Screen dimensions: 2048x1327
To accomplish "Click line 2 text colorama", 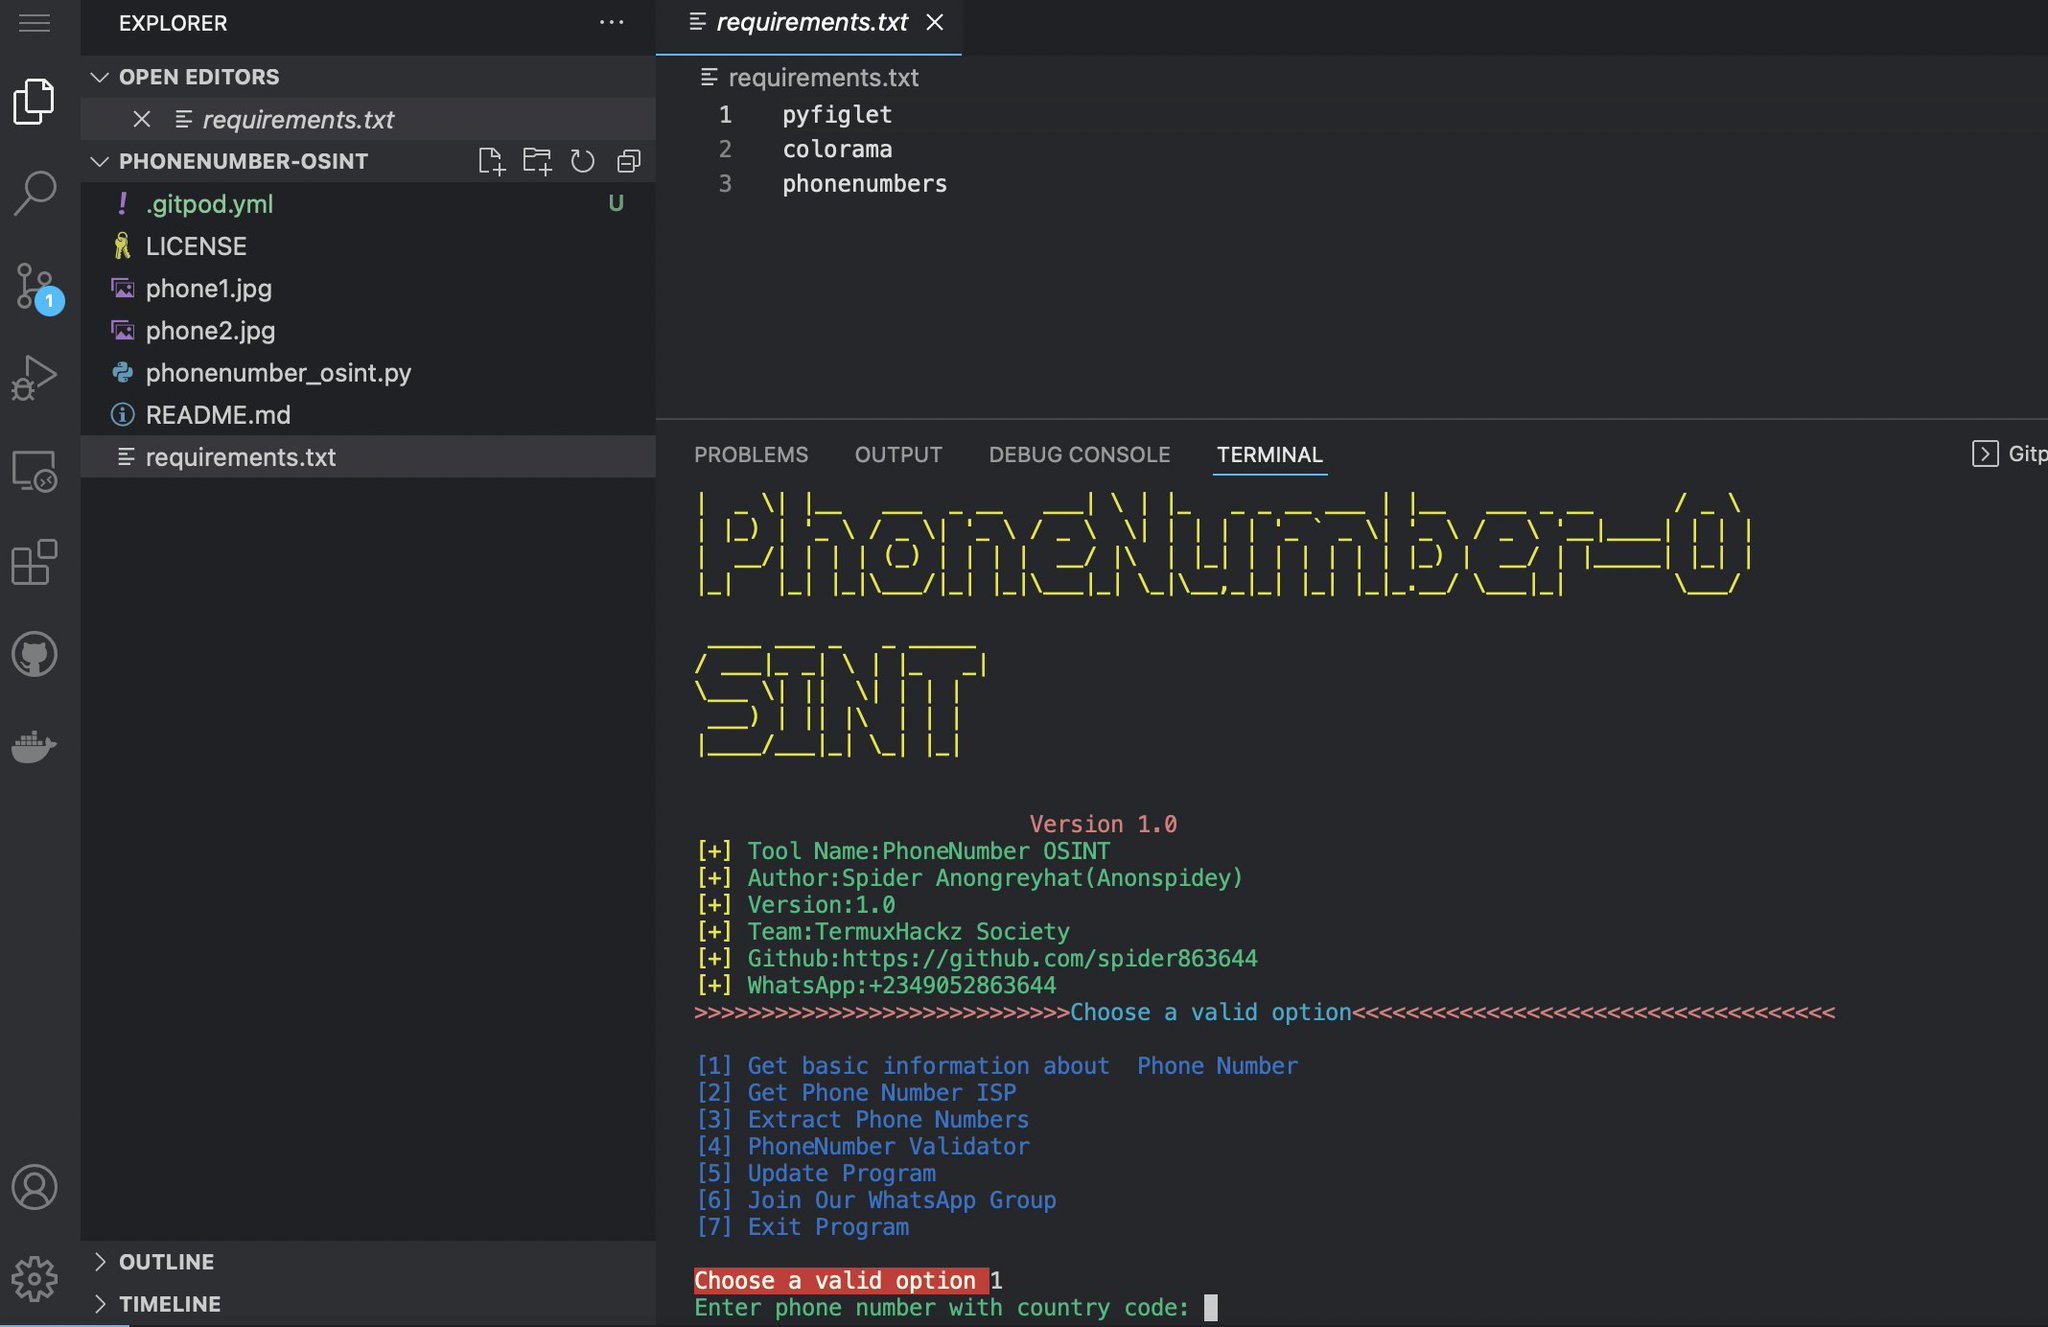I will click(x=837, y=149).
